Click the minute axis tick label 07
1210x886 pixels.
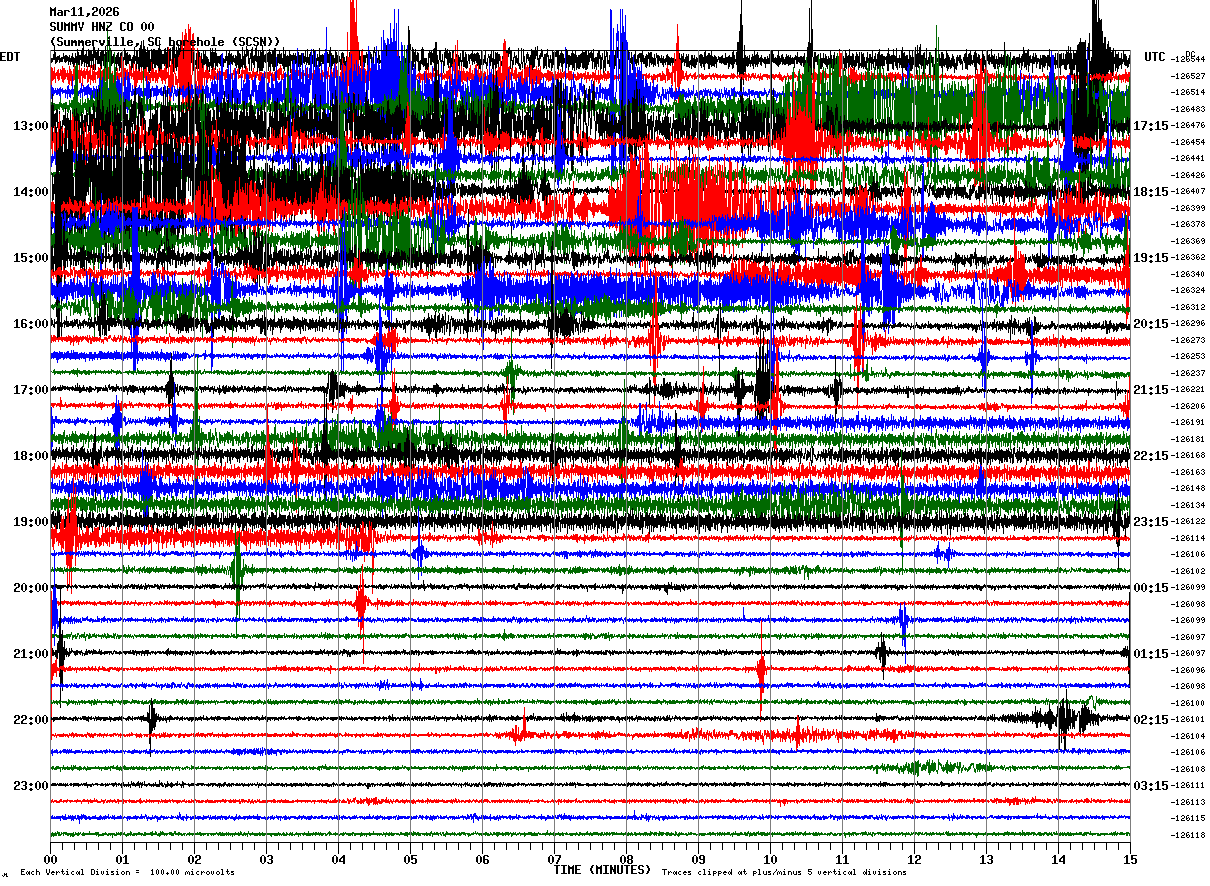[x=554, y=859]
